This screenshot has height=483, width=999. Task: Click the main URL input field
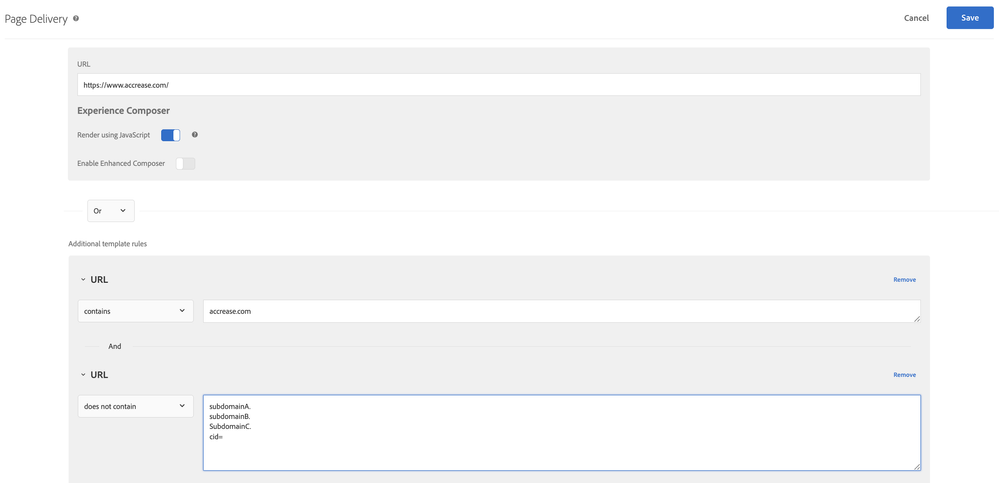click(x=498, y=85)
